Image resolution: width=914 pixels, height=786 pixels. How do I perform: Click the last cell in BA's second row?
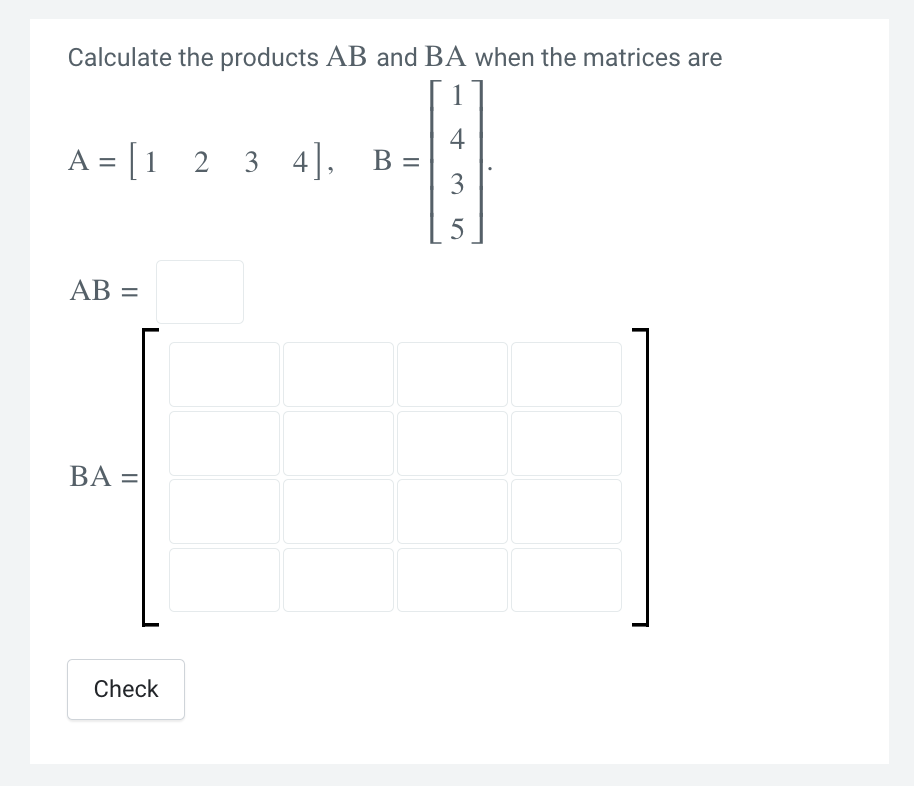(x=566, y=442)
